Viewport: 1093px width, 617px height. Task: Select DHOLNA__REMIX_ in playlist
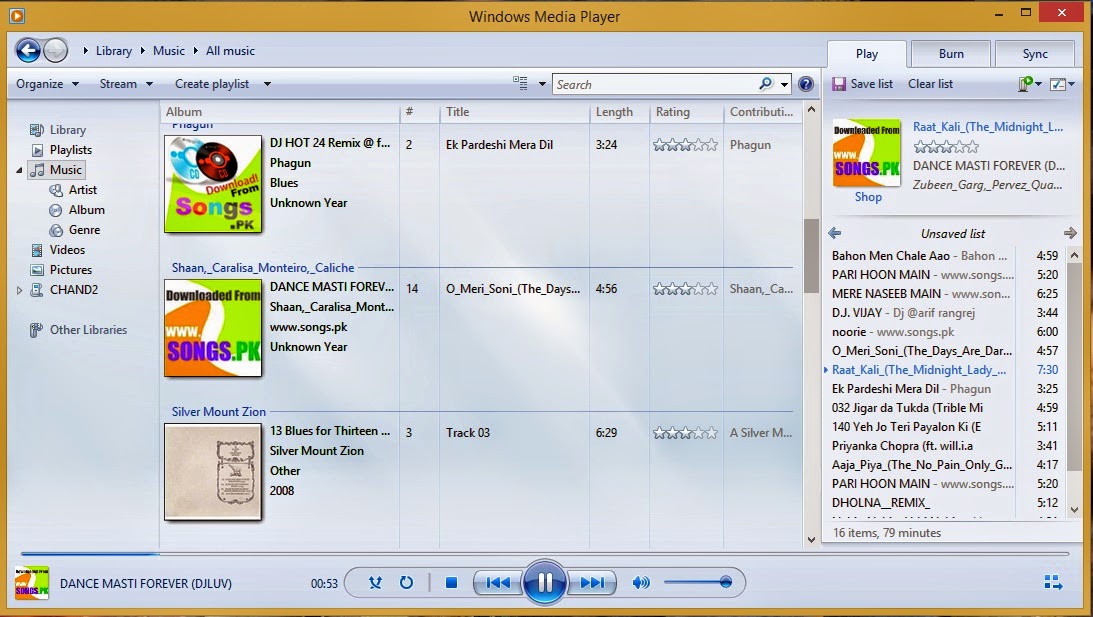click(945, 502)
